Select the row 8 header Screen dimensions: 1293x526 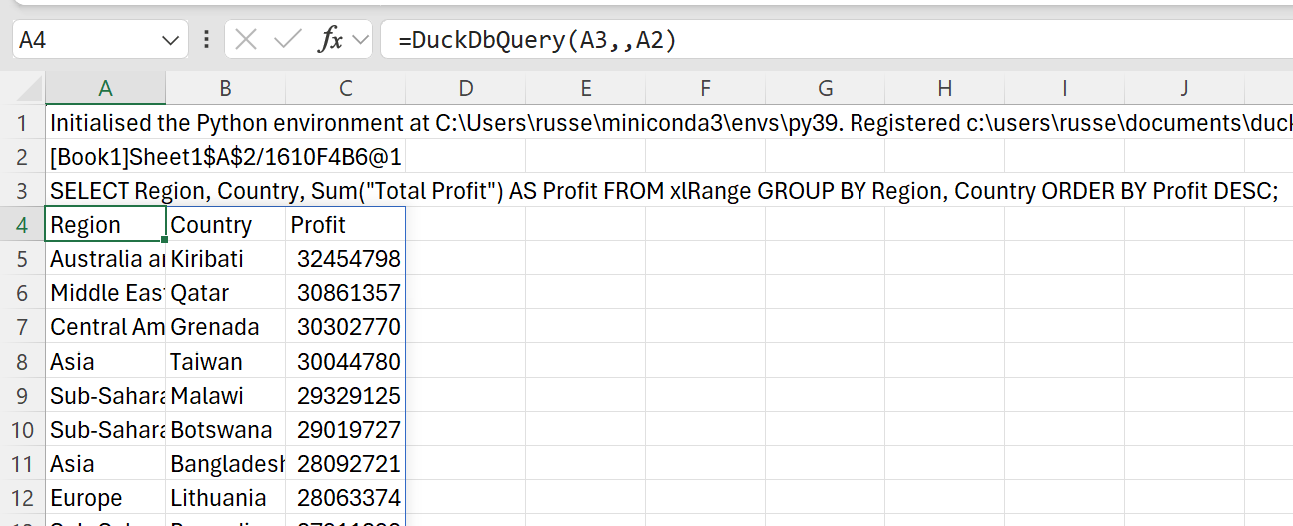(x=22, y=361)
